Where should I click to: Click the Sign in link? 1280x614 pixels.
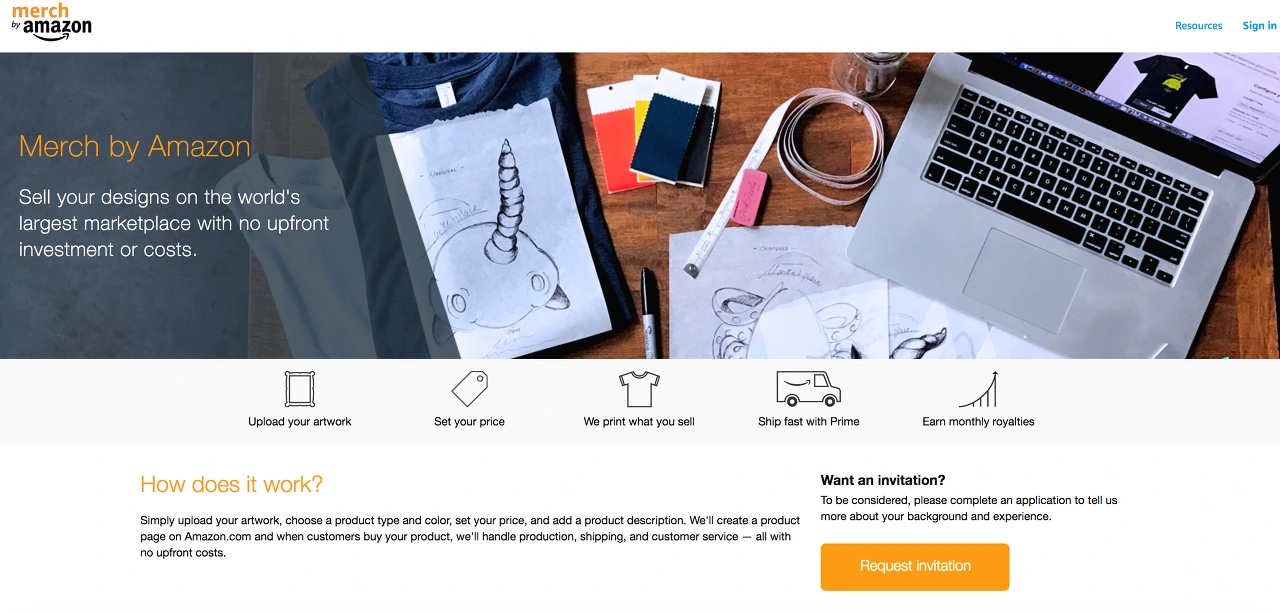pos(1259,26)
